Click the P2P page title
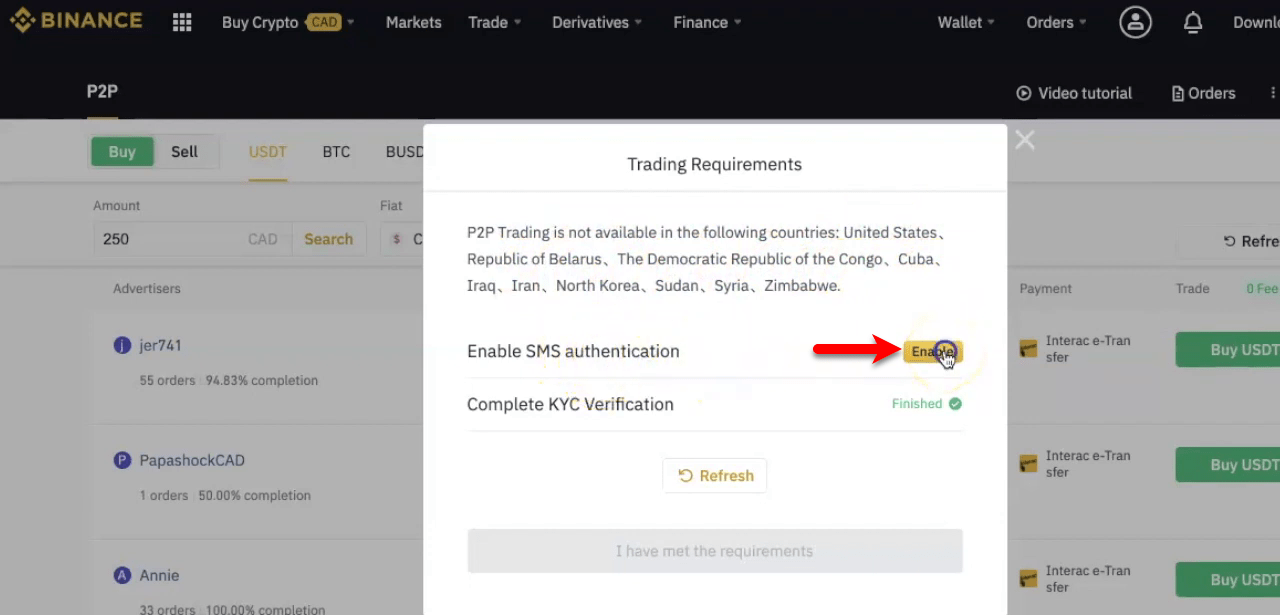This screenshot has width=1280, height=615. click(x=102, y=92)
